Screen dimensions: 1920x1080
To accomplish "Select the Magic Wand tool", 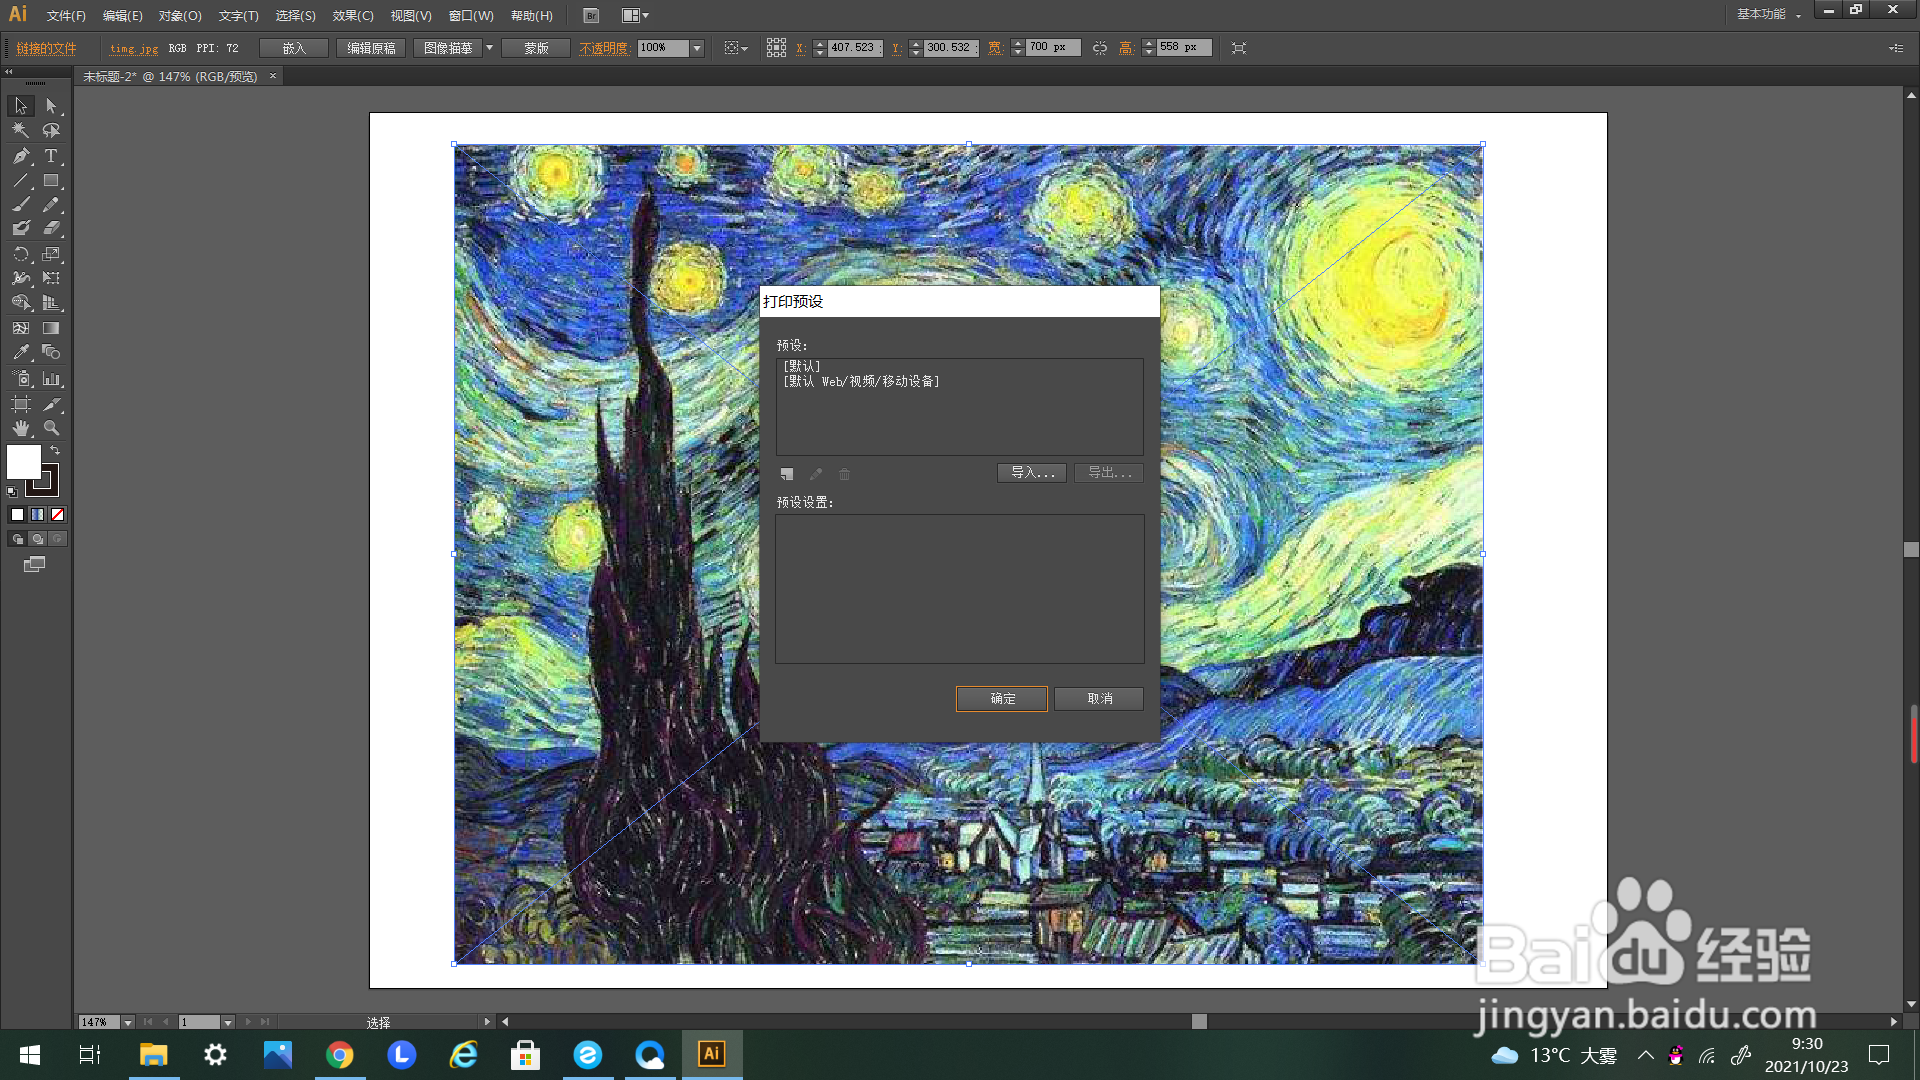I will coord(21,130).
